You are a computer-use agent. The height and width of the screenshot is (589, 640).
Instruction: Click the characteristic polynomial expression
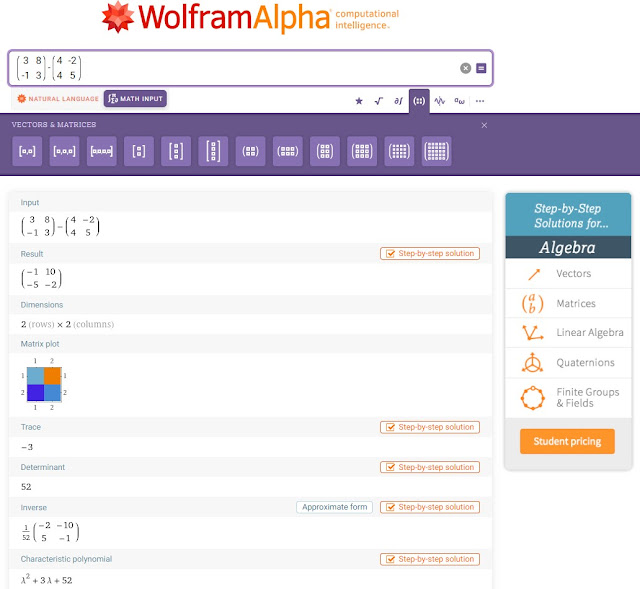pyautogui.click(x=47, y=579)
